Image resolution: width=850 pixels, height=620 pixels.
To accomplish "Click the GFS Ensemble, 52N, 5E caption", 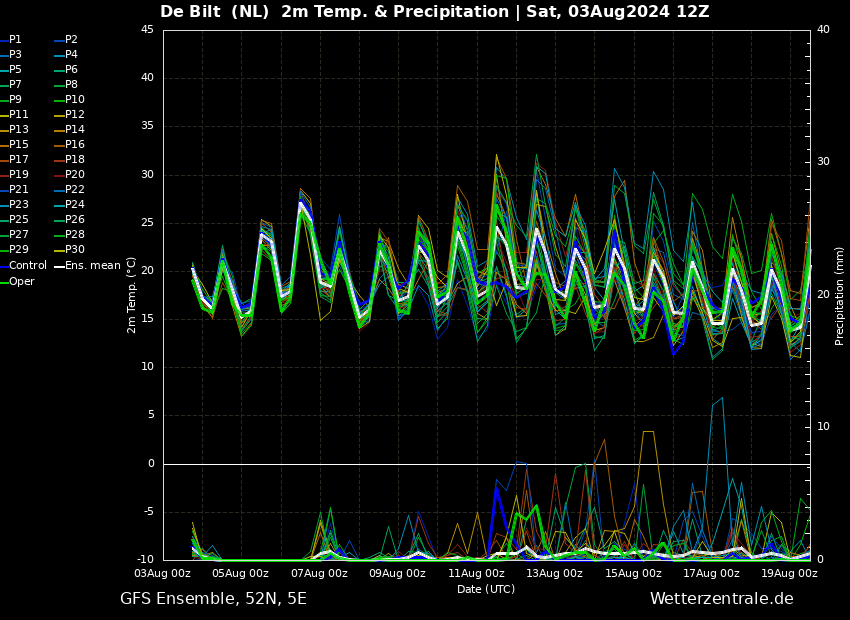I will tap(213, 599).
